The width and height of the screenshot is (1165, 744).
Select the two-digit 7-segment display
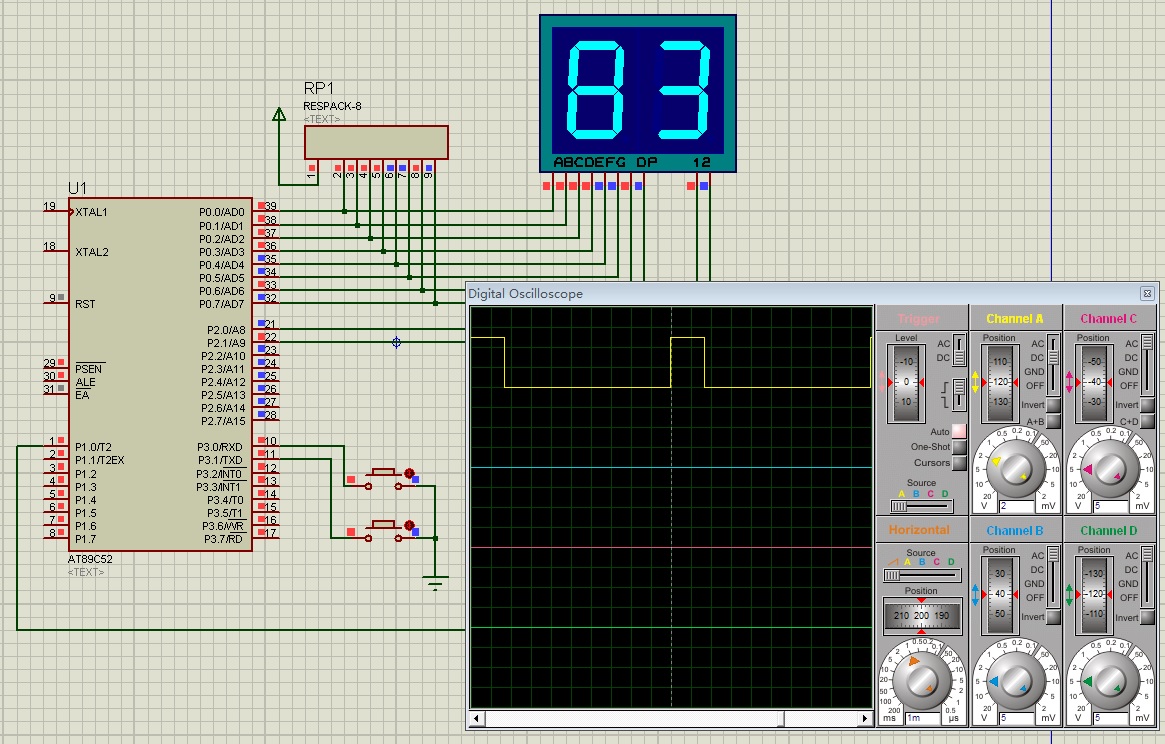click(x=637, y=94)
